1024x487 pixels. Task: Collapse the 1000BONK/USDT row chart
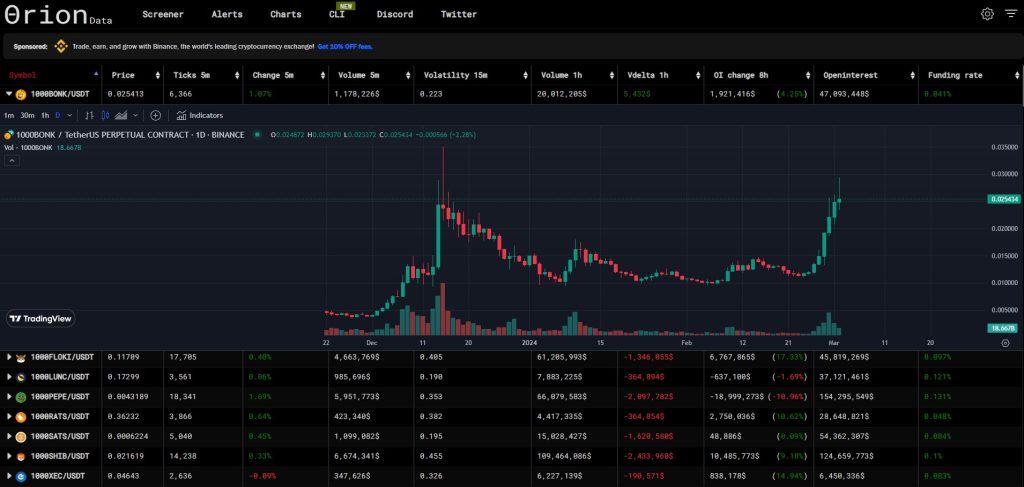9,93
